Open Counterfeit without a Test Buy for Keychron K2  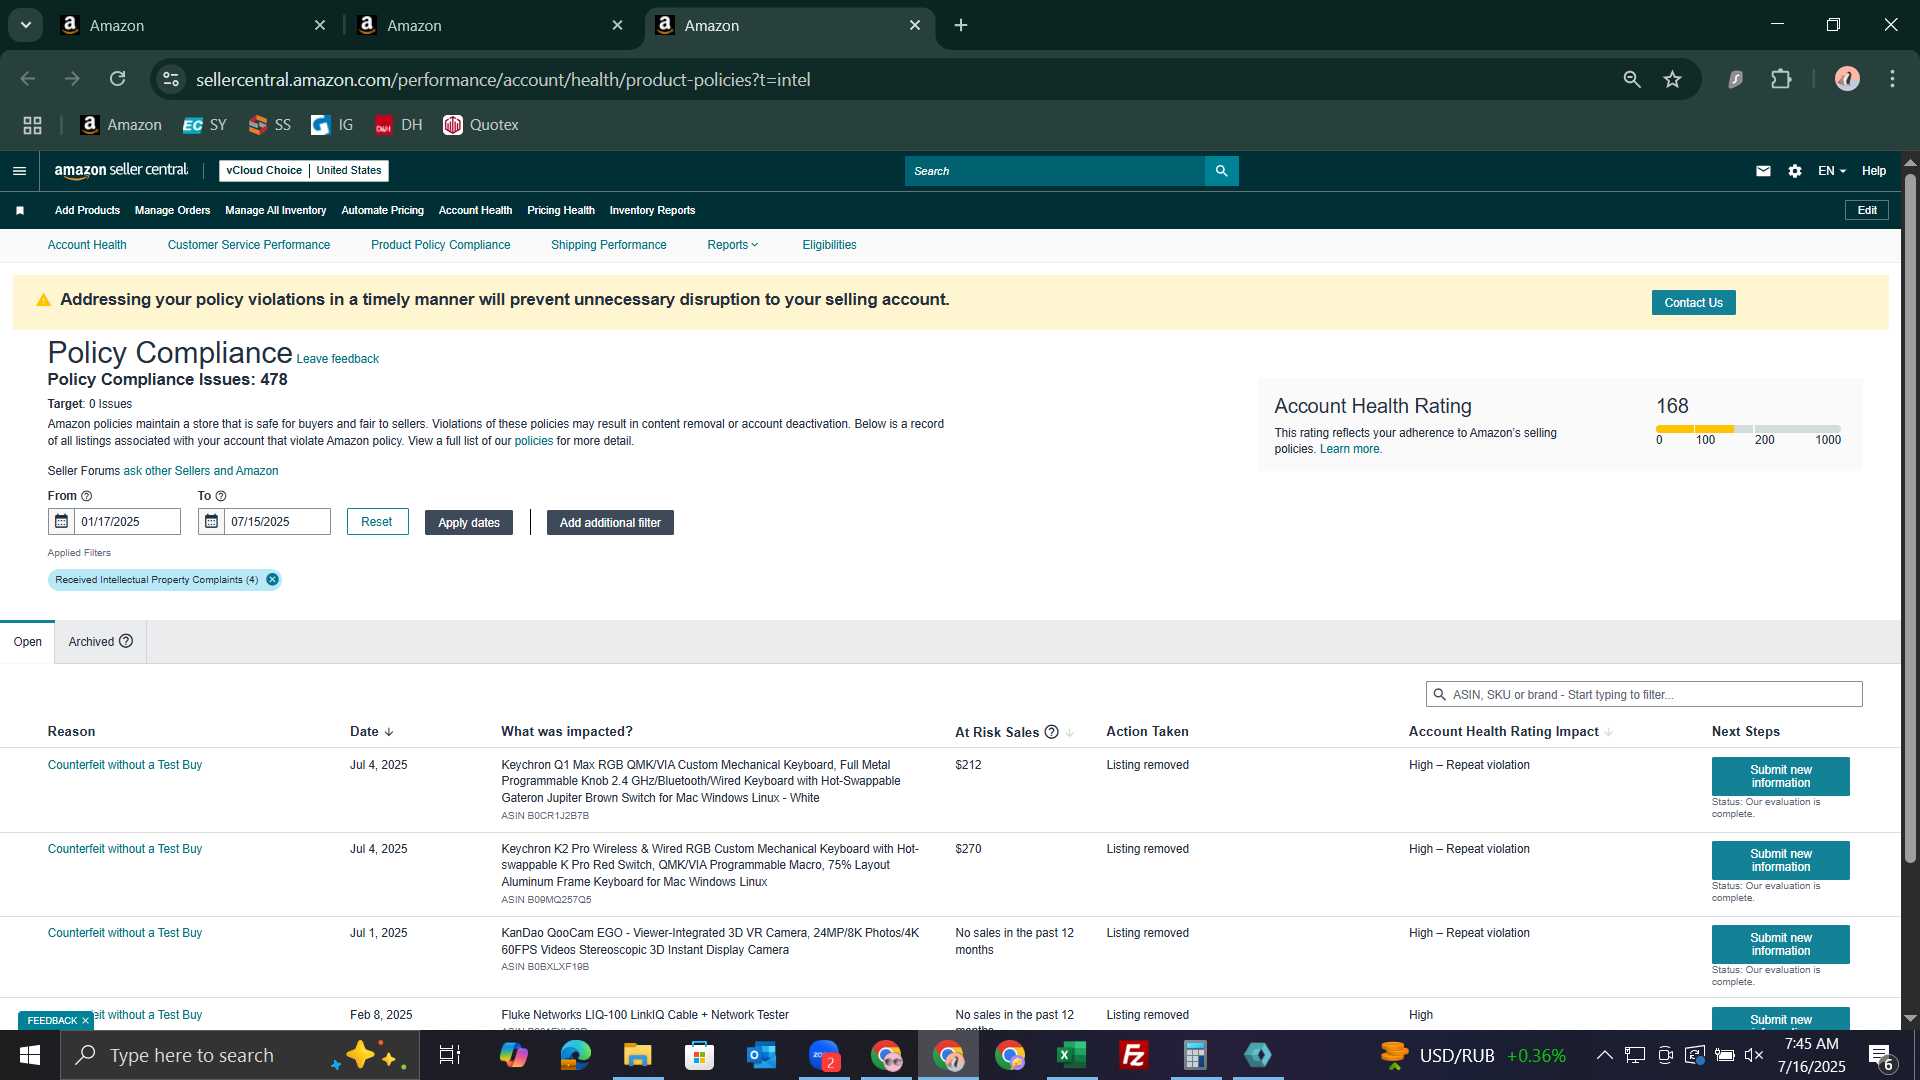click(125, 849)
